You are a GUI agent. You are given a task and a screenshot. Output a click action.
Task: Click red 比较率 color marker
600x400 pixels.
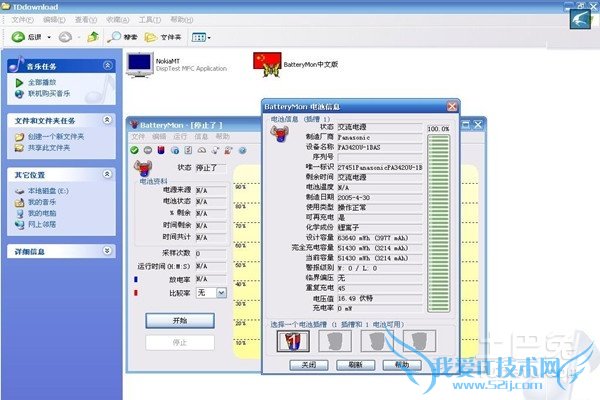(136, 293)
